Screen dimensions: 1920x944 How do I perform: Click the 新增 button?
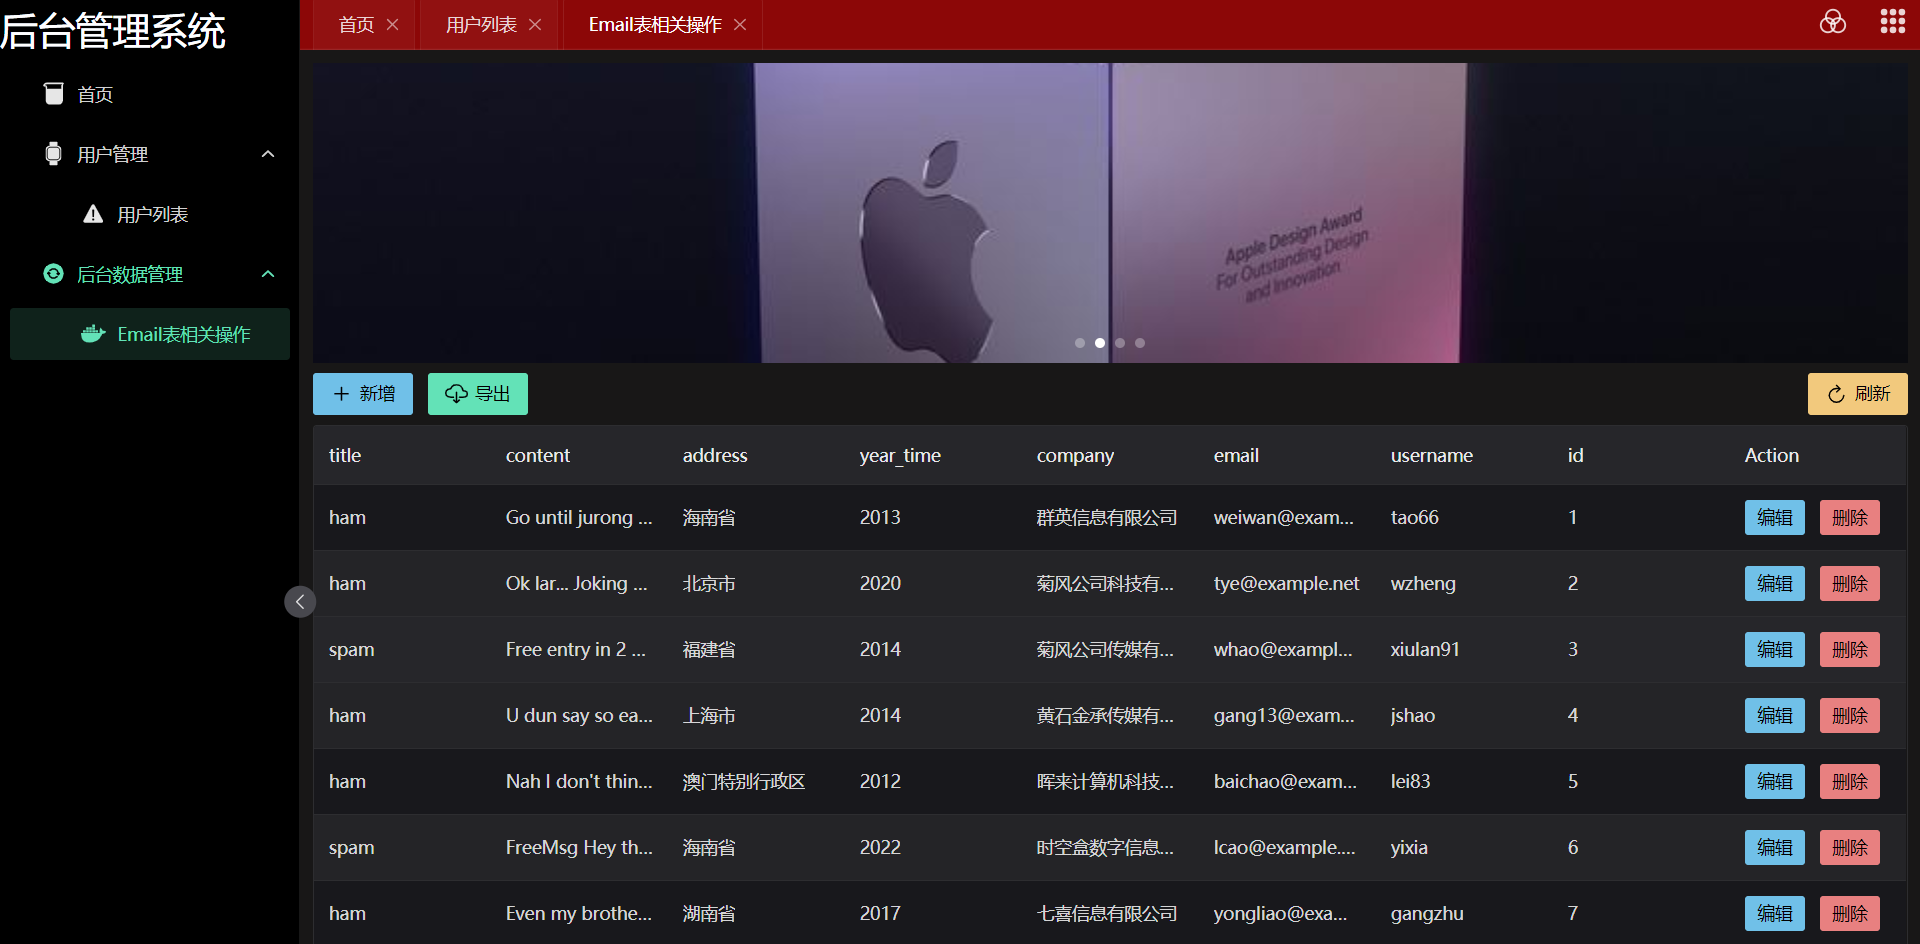click(363, 394)
